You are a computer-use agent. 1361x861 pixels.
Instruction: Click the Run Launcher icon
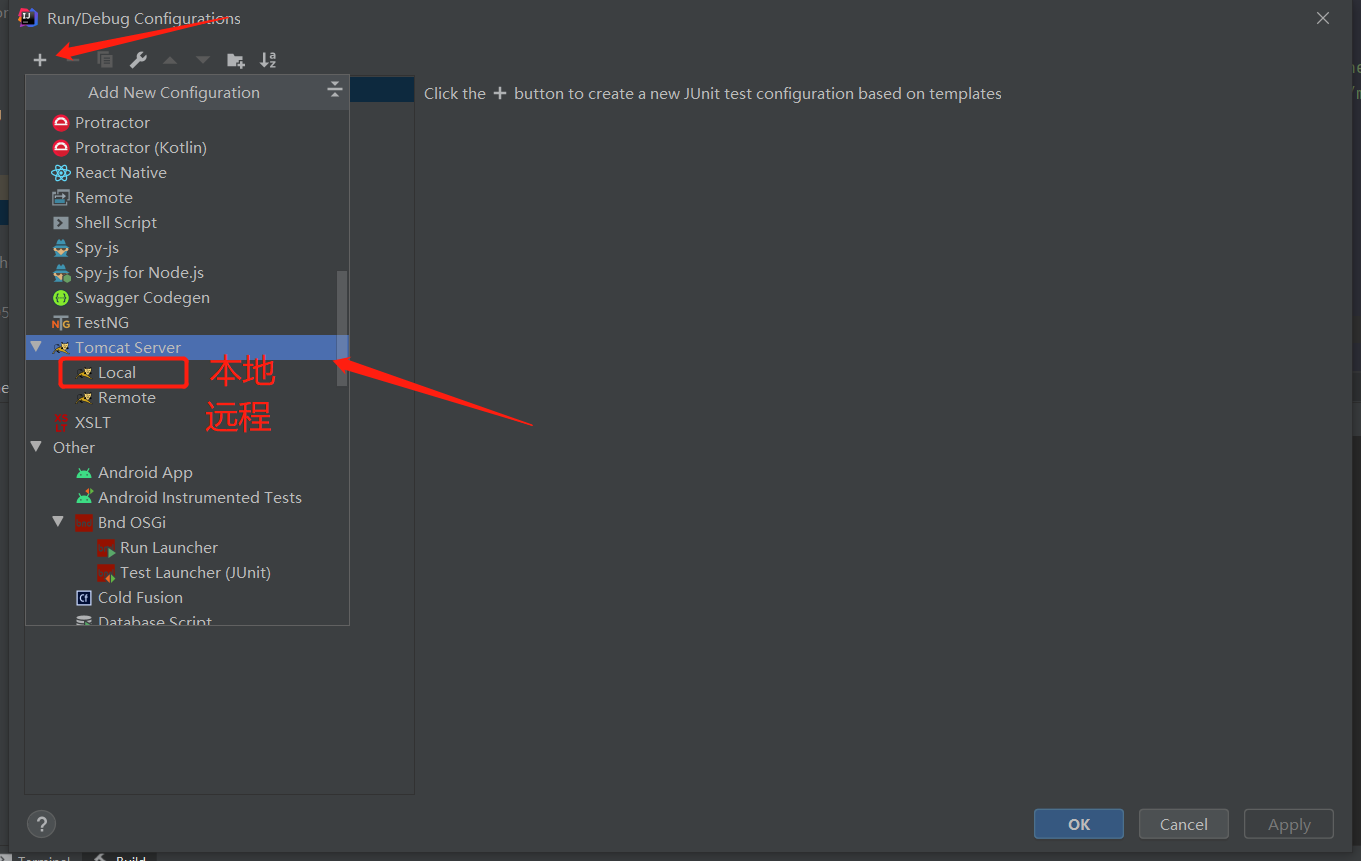(x=106, y=548)
